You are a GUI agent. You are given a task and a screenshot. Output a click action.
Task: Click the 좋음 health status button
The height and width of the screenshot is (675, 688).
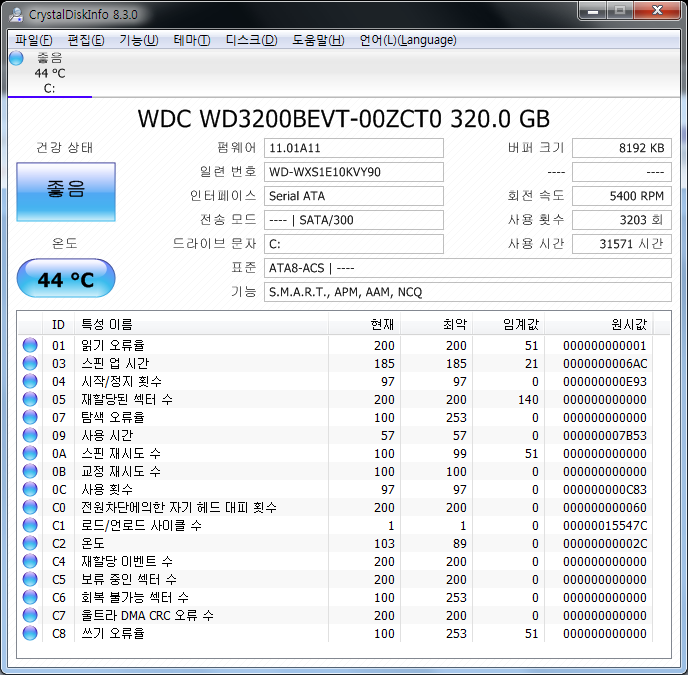pyautogui.click(x=66, y=190)
